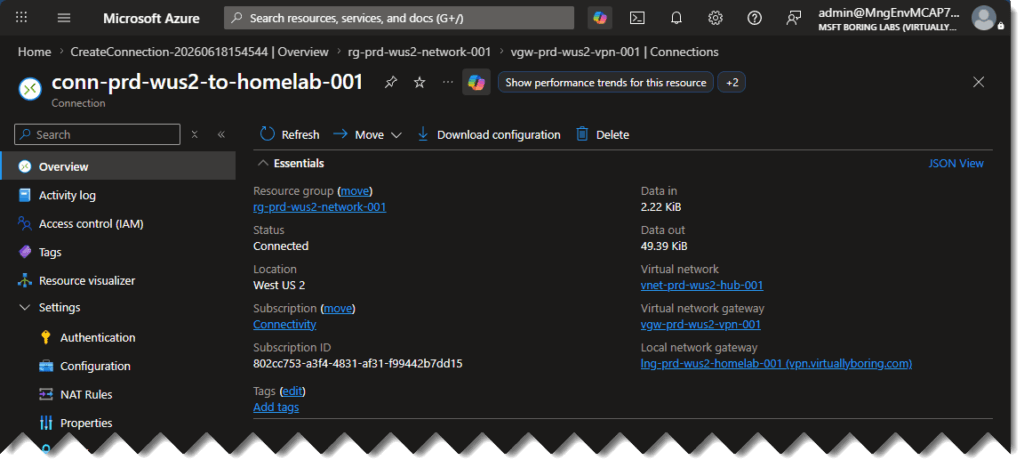Click the Refresh toolbar button

click(x=290, y=134)
